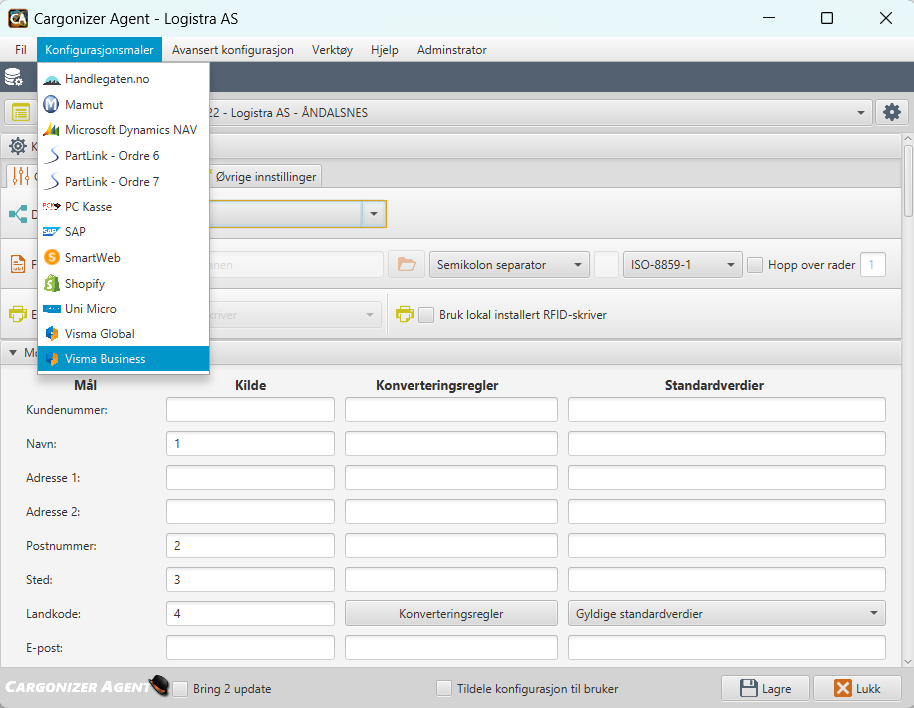The height and width of the screenshot is (708, 914).
Task: Select the sliders icon in the left sidebar
Action: coord(19,174)
